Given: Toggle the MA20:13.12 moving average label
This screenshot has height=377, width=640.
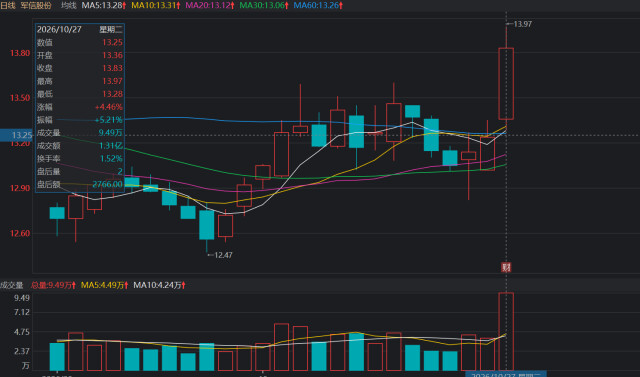Looking at the screenshot, I should (208, 6).
